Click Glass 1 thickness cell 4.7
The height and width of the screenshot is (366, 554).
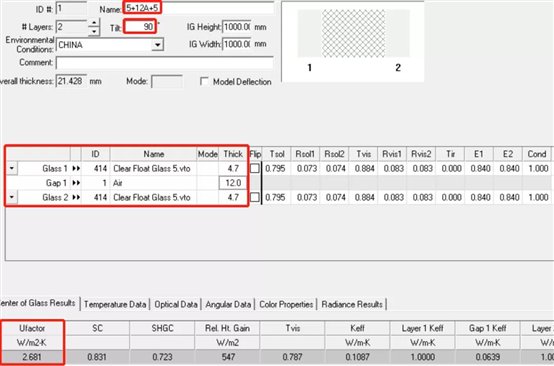(x=233, y=169)
